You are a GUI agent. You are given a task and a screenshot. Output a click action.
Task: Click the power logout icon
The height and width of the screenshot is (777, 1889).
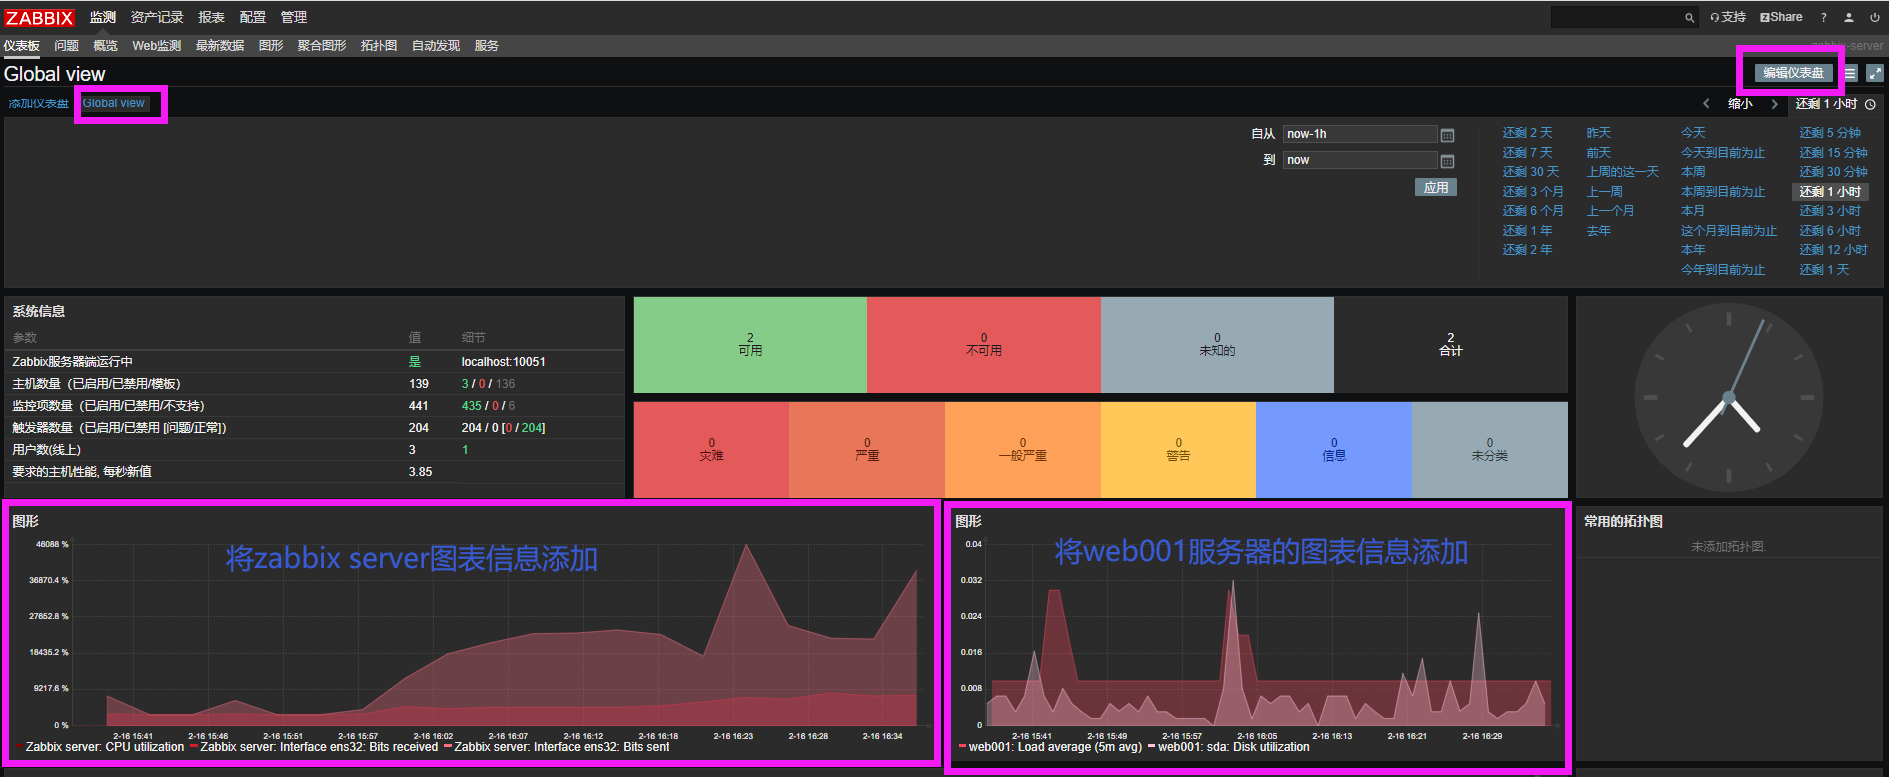click(x=1875, y=17)
